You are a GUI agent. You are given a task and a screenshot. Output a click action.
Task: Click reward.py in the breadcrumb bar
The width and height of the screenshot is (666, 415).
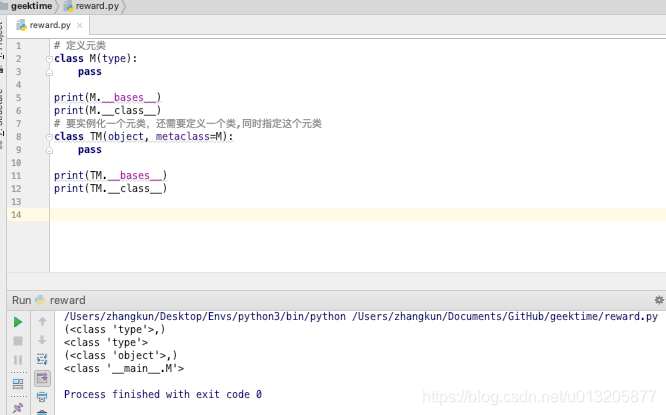97,6
